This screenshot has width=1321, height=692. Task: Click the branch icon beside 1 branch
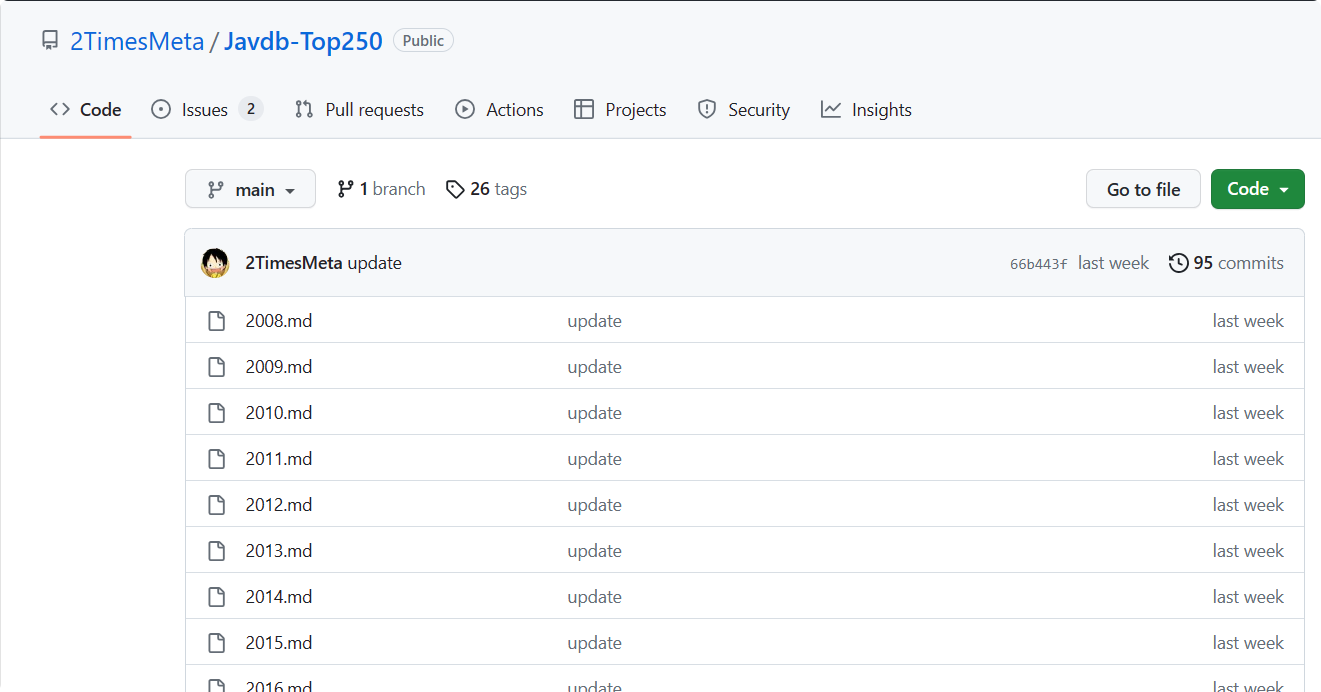(x=345, y=189)
